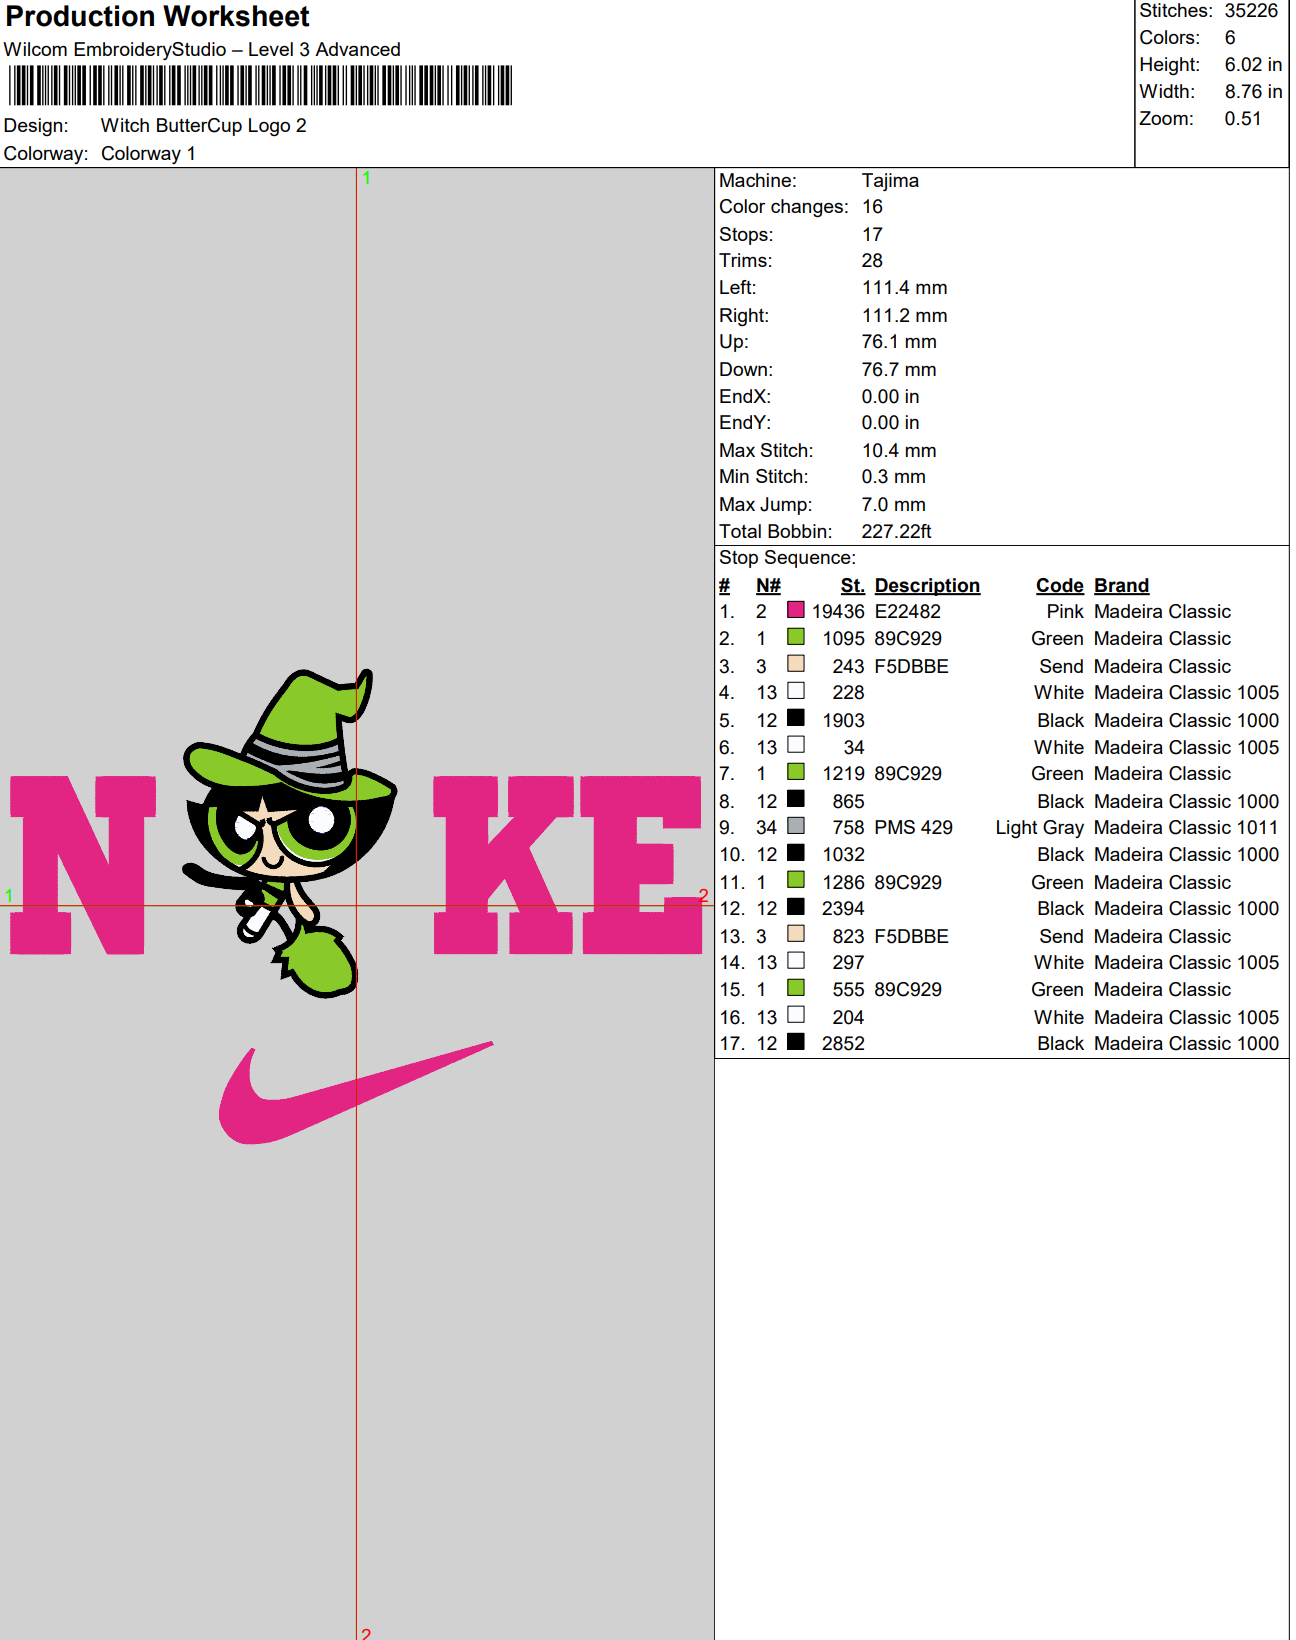Viewport: 1296px width, 1640px height.
Task: Pick the sand-colored swatch in stop 3
Action: (796, 664)
